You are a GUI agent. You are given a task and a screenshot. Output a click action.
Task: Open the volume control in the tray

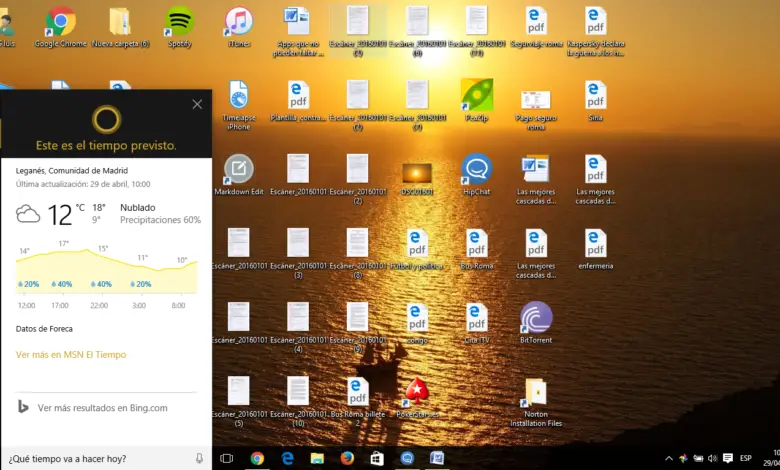tap(712, 458)
